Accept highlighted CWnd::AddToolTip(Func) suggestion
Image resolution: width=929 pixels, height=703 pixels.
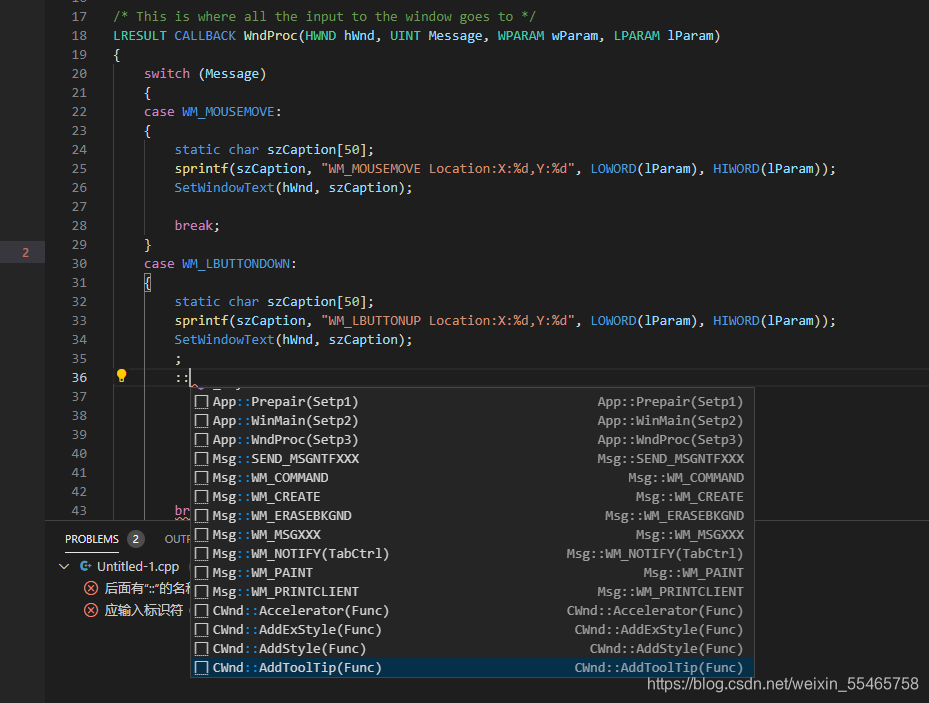[472, 667]
